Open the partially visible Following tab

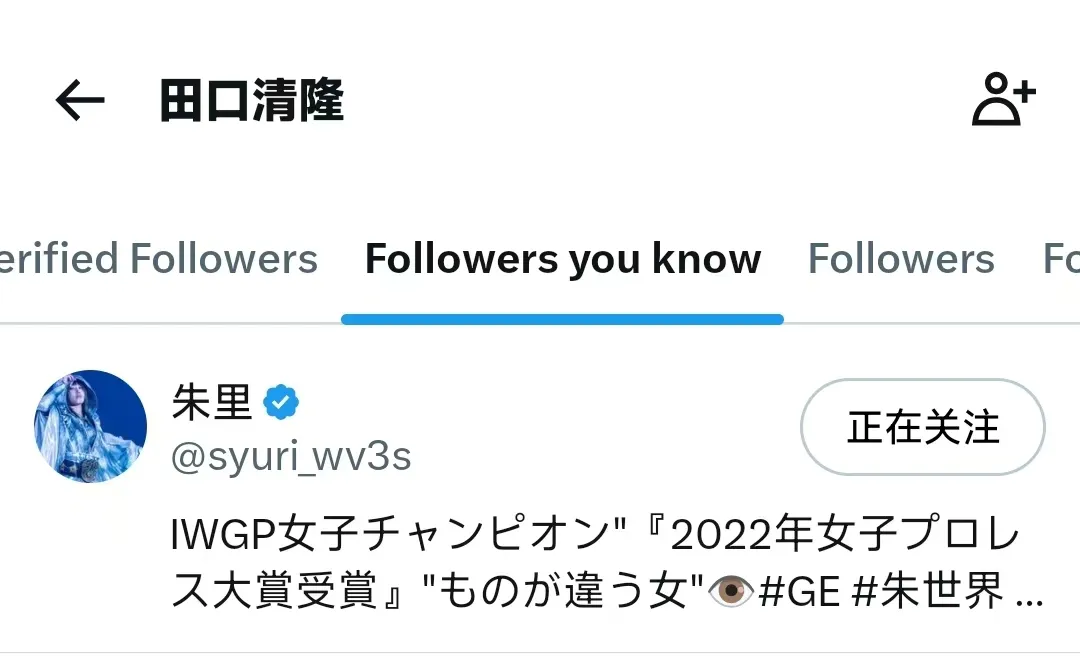point(1061,259)
